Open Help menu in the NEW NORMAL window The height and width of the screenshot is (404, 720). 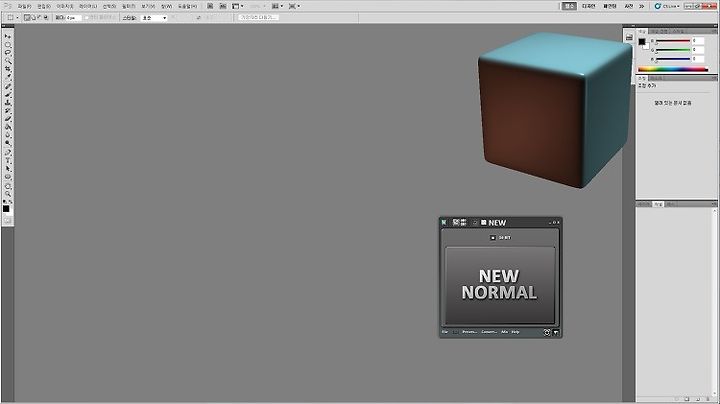click(515, 332)
